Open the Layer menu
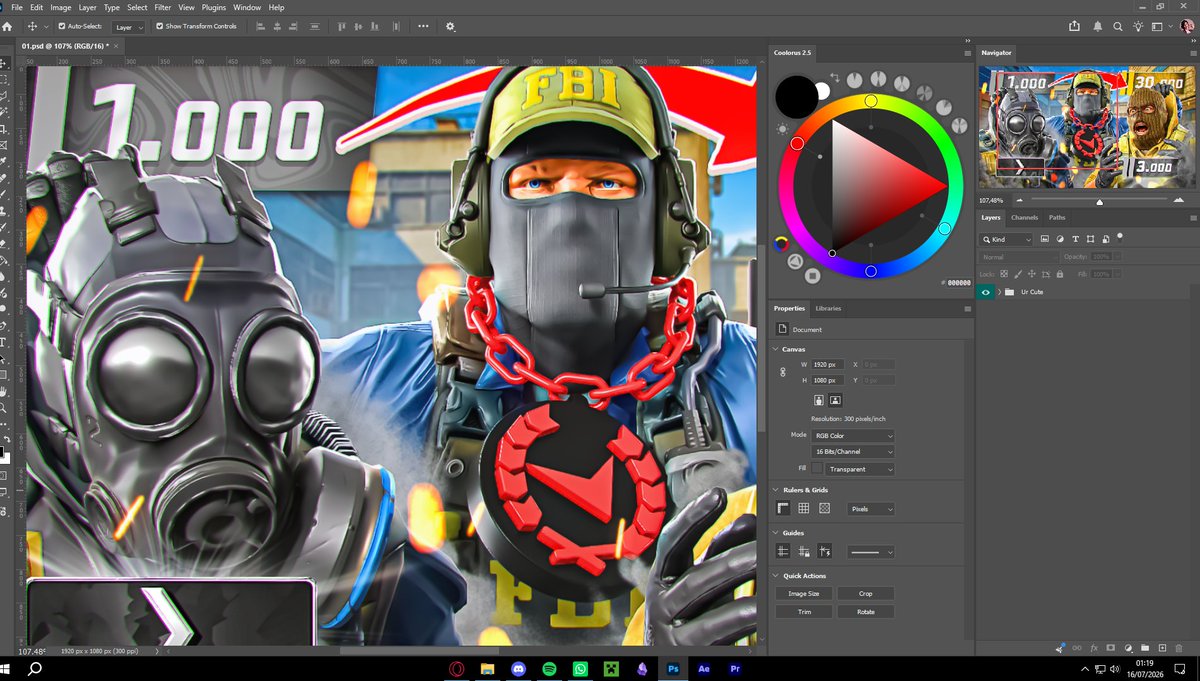 88,7
